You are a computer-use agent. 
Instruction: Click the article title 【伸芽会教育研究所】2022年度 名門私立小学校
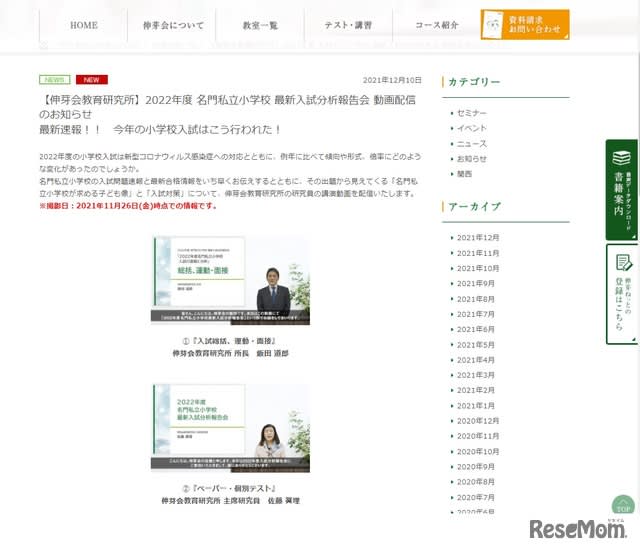point(227,107)
